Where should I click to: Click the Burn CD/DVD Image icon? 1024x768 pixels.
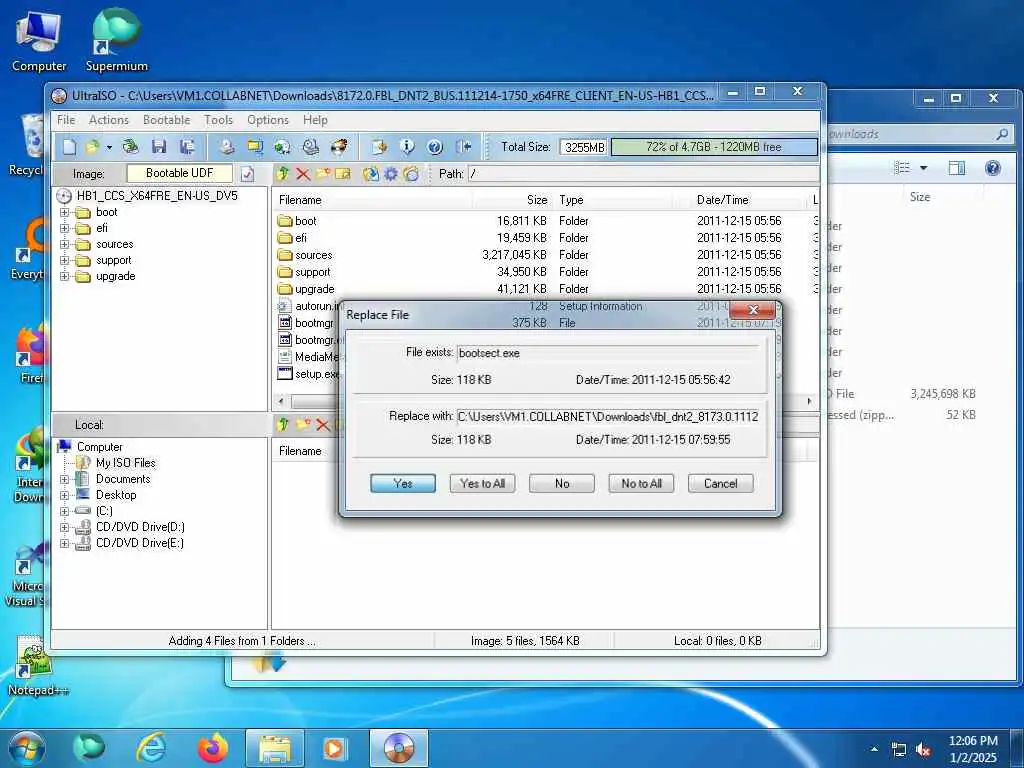pos(339,147)
